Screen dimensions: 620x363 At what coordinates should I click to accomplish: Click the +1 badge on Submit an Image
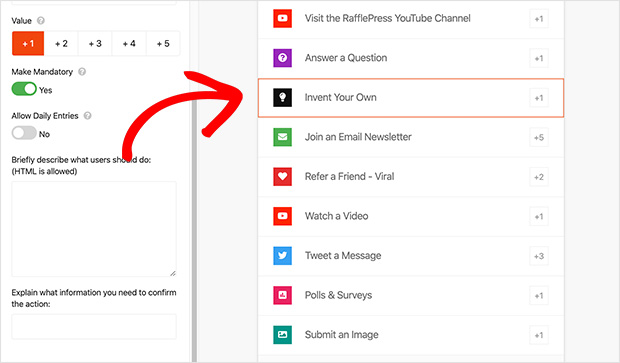539,335
